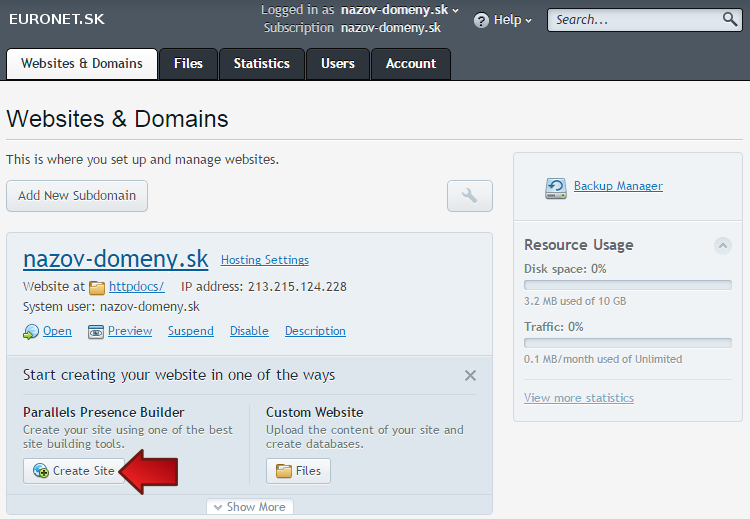The image size is (750, 519).
Task: Click the search magnifier icon
Action: [730, 20]
